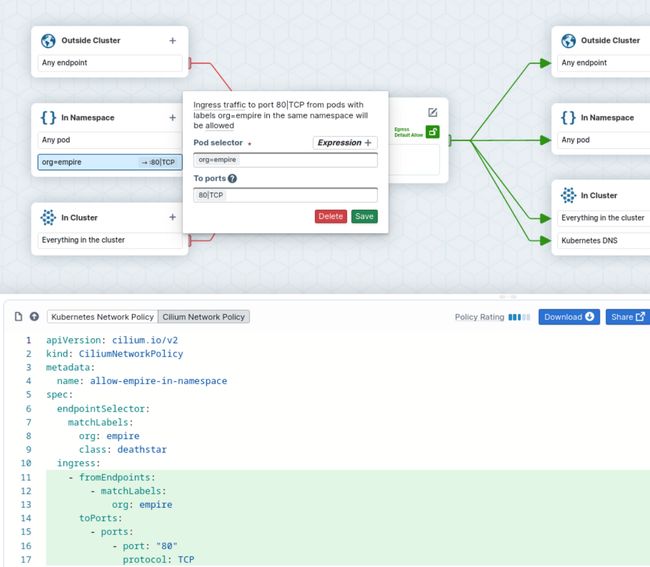Select Any pod in right In Namespace
Screen dimensions: 650x567
coord(604,140)
